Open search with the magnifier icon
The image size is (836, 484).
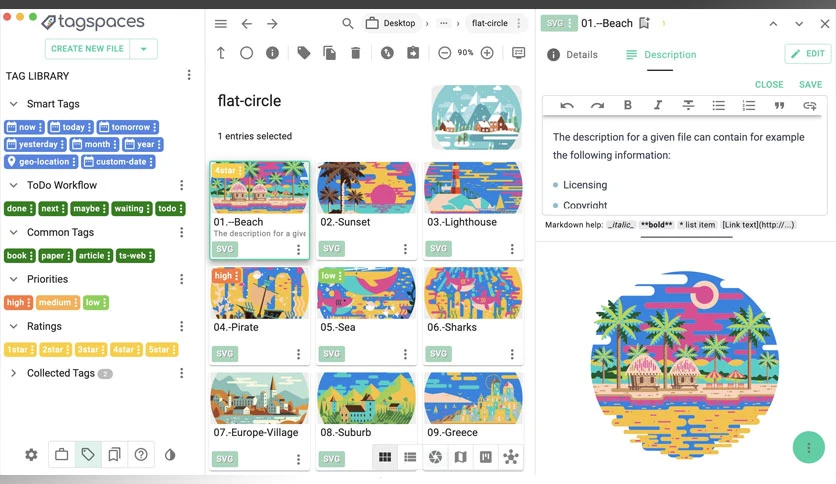(348, 23)
